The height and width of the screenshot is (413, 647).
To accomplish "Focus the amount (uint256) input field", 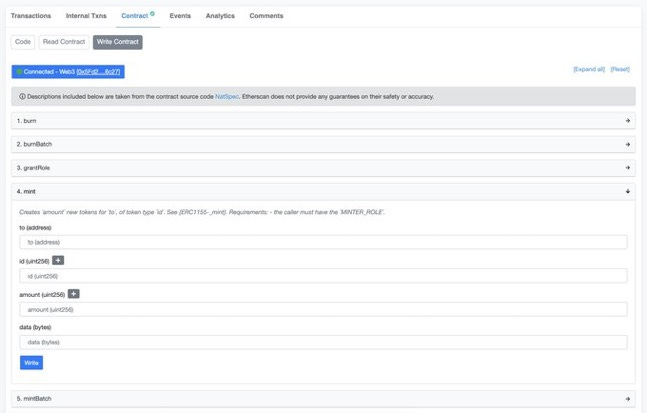I will (x=323, y=309).
